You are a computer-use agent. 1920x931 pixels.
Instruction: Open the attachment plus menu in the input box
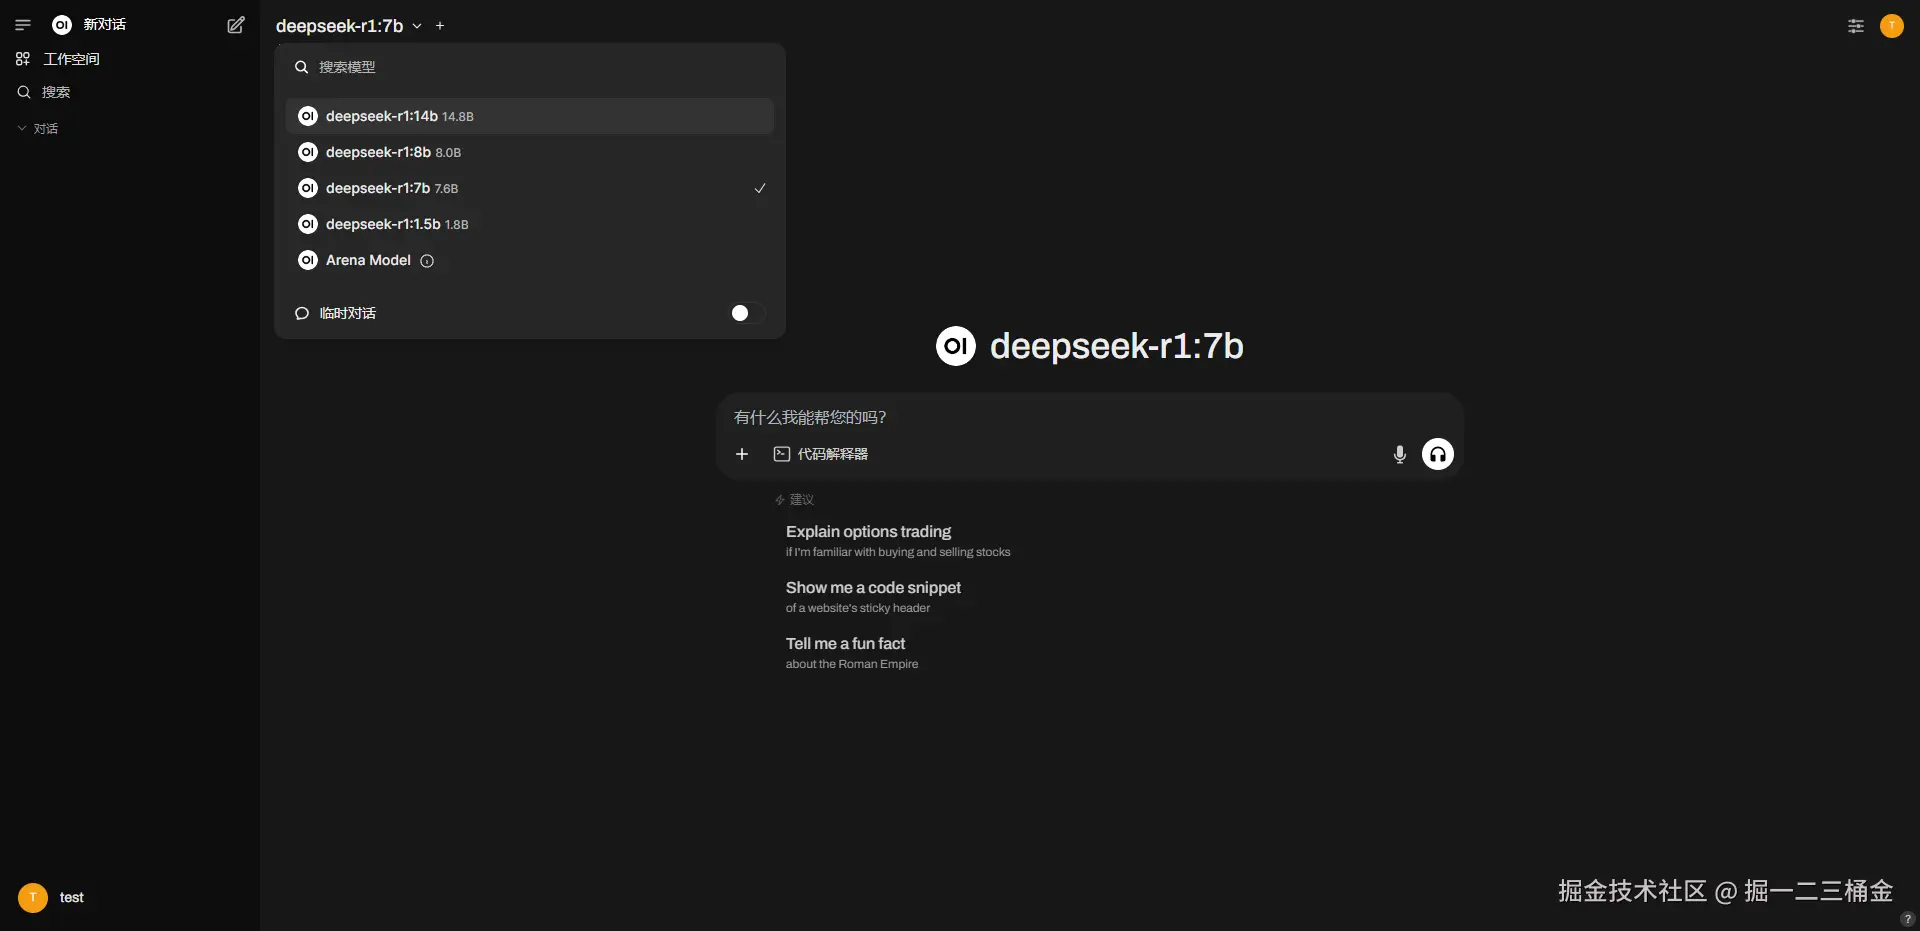pyautogui.click(x=742, y=454)
